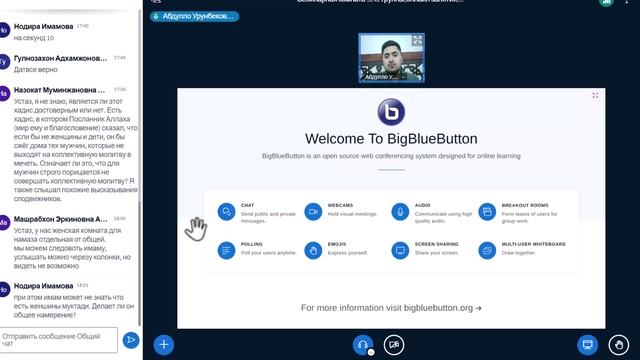Click the 'POLLING' label on slide
640x360 pixels.
pos(251,244)
